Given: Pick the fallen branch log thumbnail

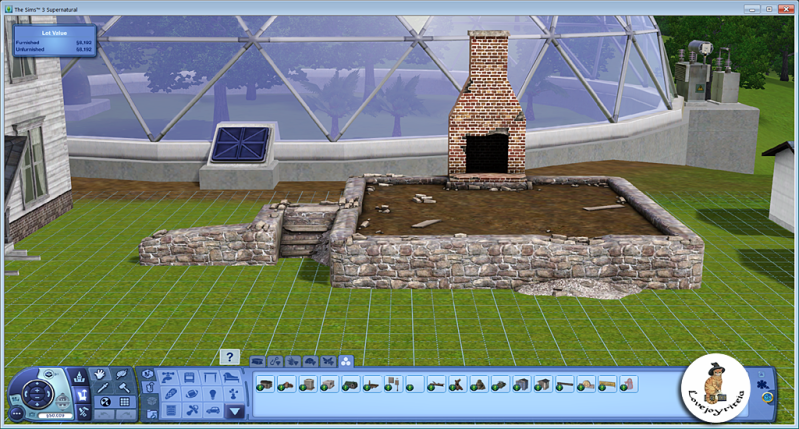Looking at the screenshot, I should tap(436, 385).
